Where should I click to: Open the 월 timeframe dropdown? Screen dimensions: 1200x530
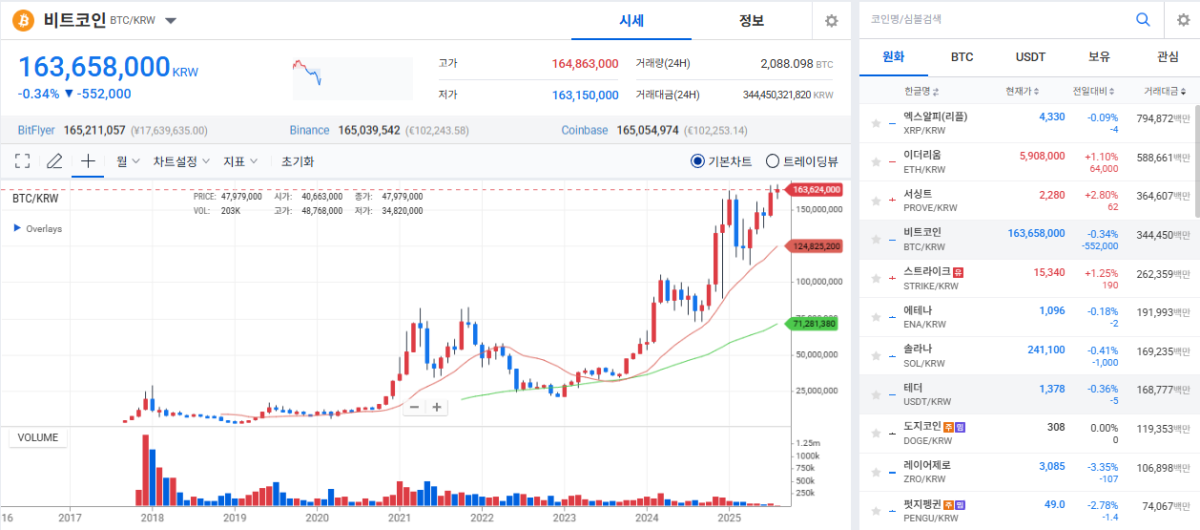click(x=127, y=161)
